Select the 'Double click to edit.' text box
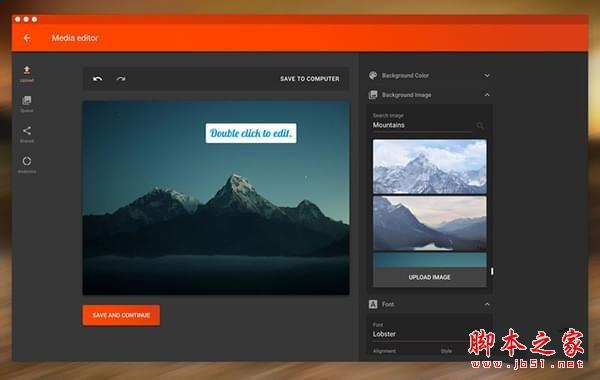 pyautogui.click(x=251, y=133)
